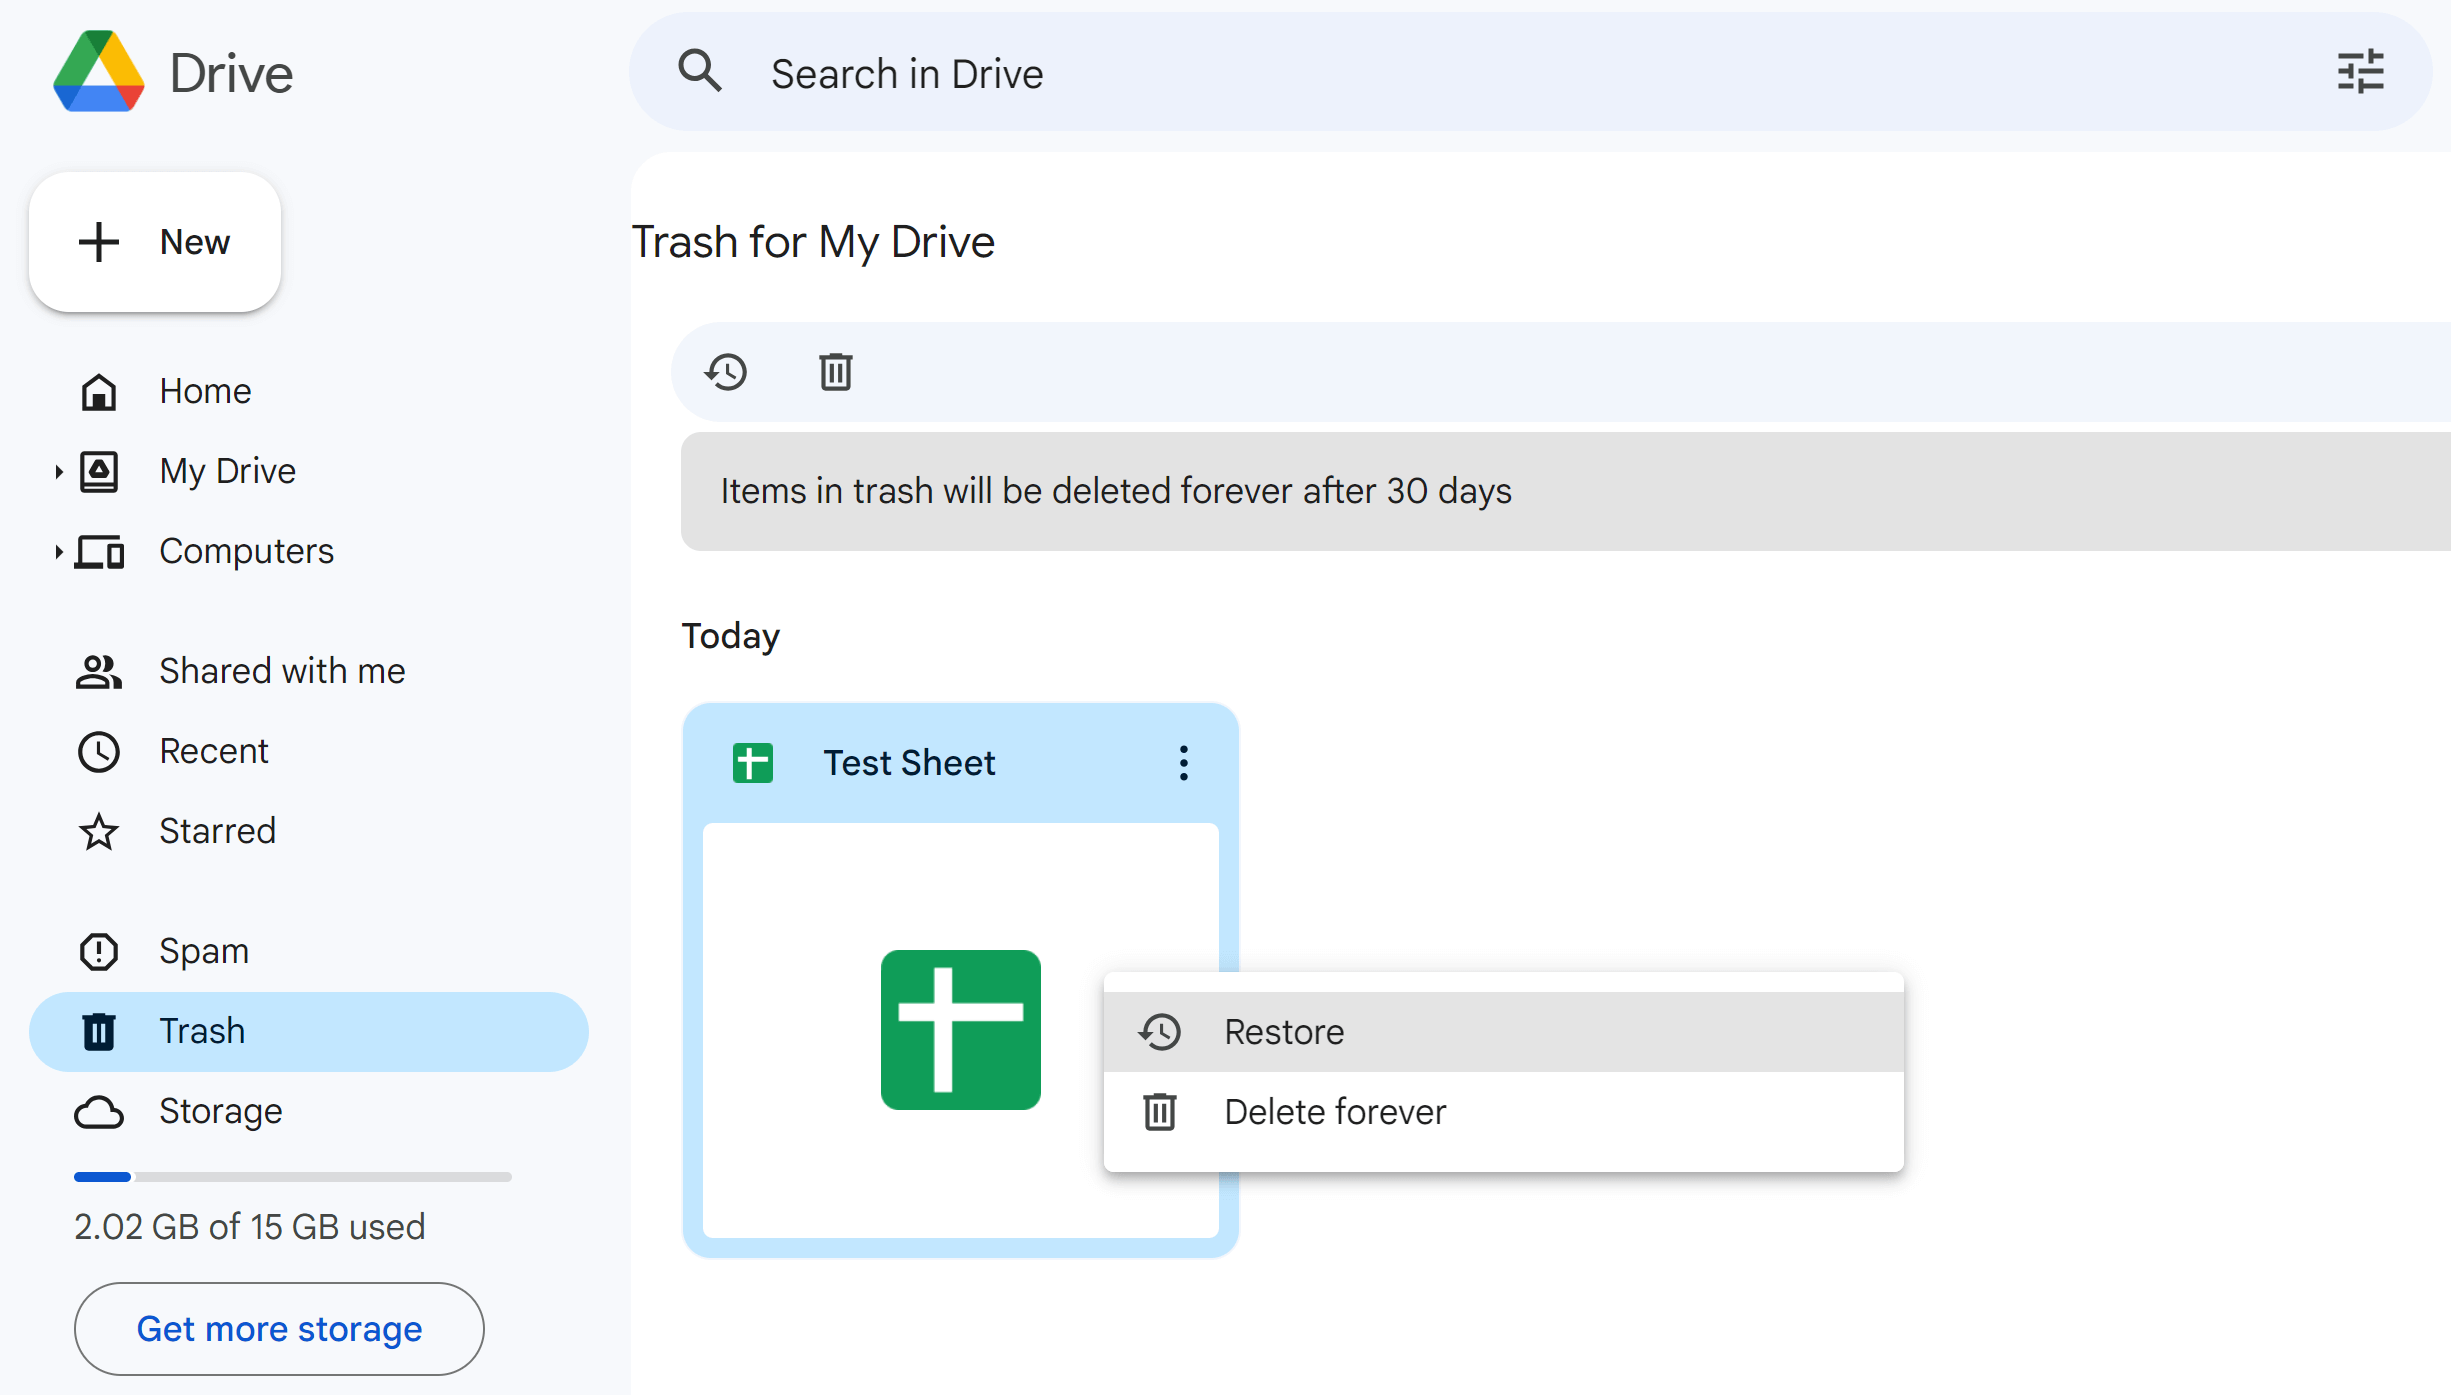Expand the My Drive tree item
Screen dimensions: 2451x1395
[59, 471]
